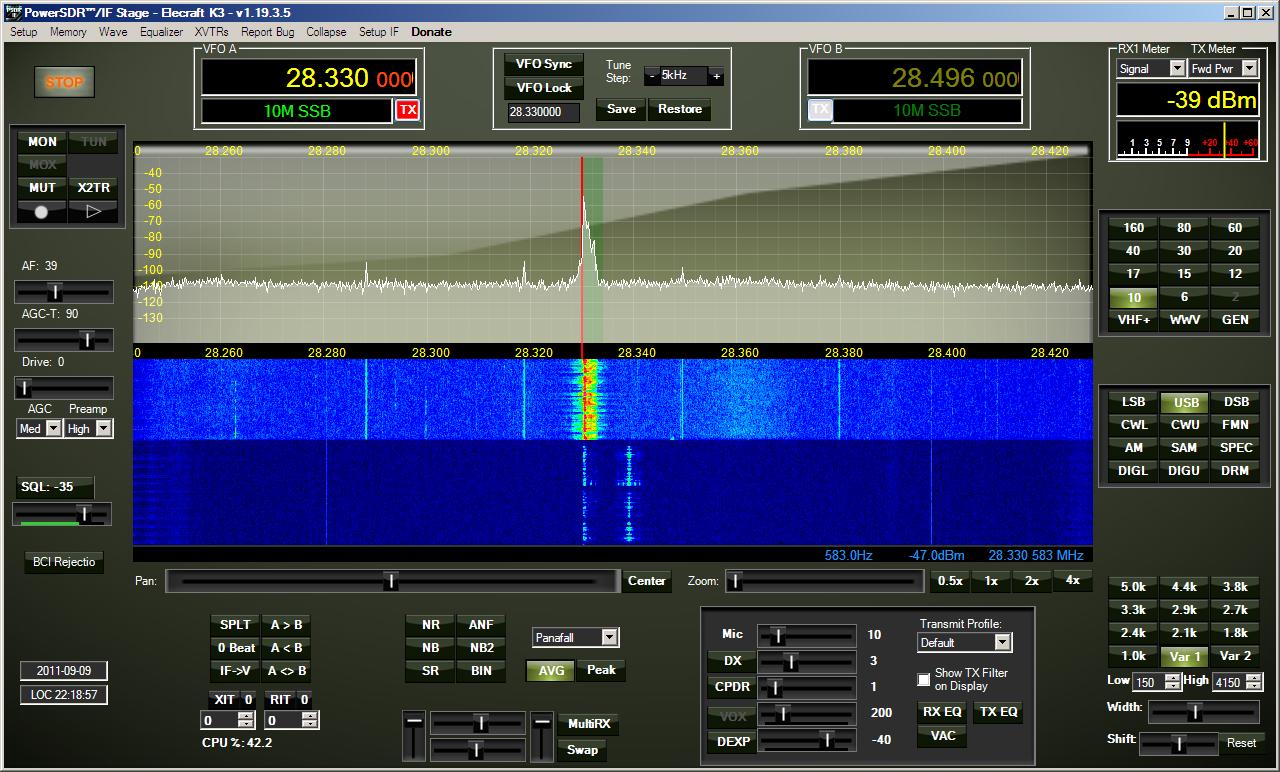Viewport: 1280px width, 772px height.
Task: Decrease tune step with minus button
Action: [x=652, y=76]
